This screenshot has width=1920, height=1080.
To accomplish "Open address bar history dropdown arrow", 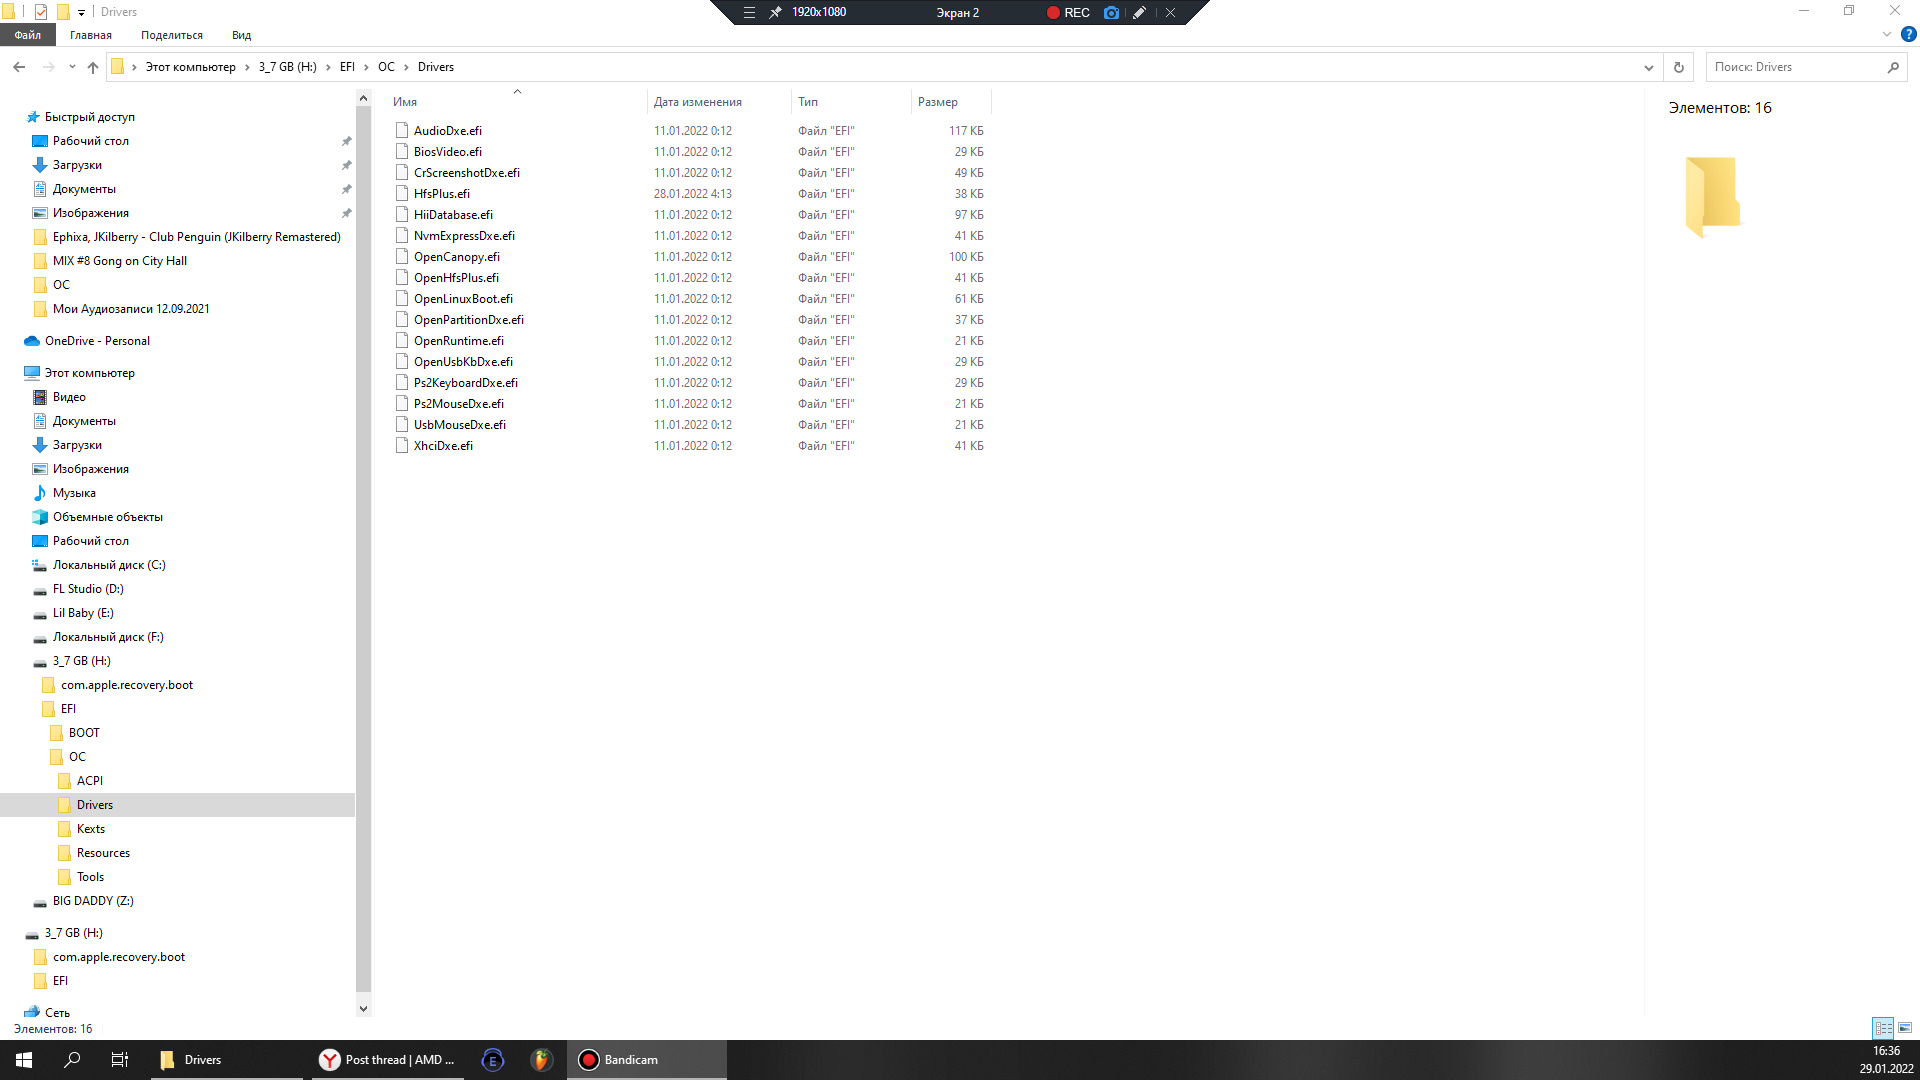I will (x=1648, y=67).
